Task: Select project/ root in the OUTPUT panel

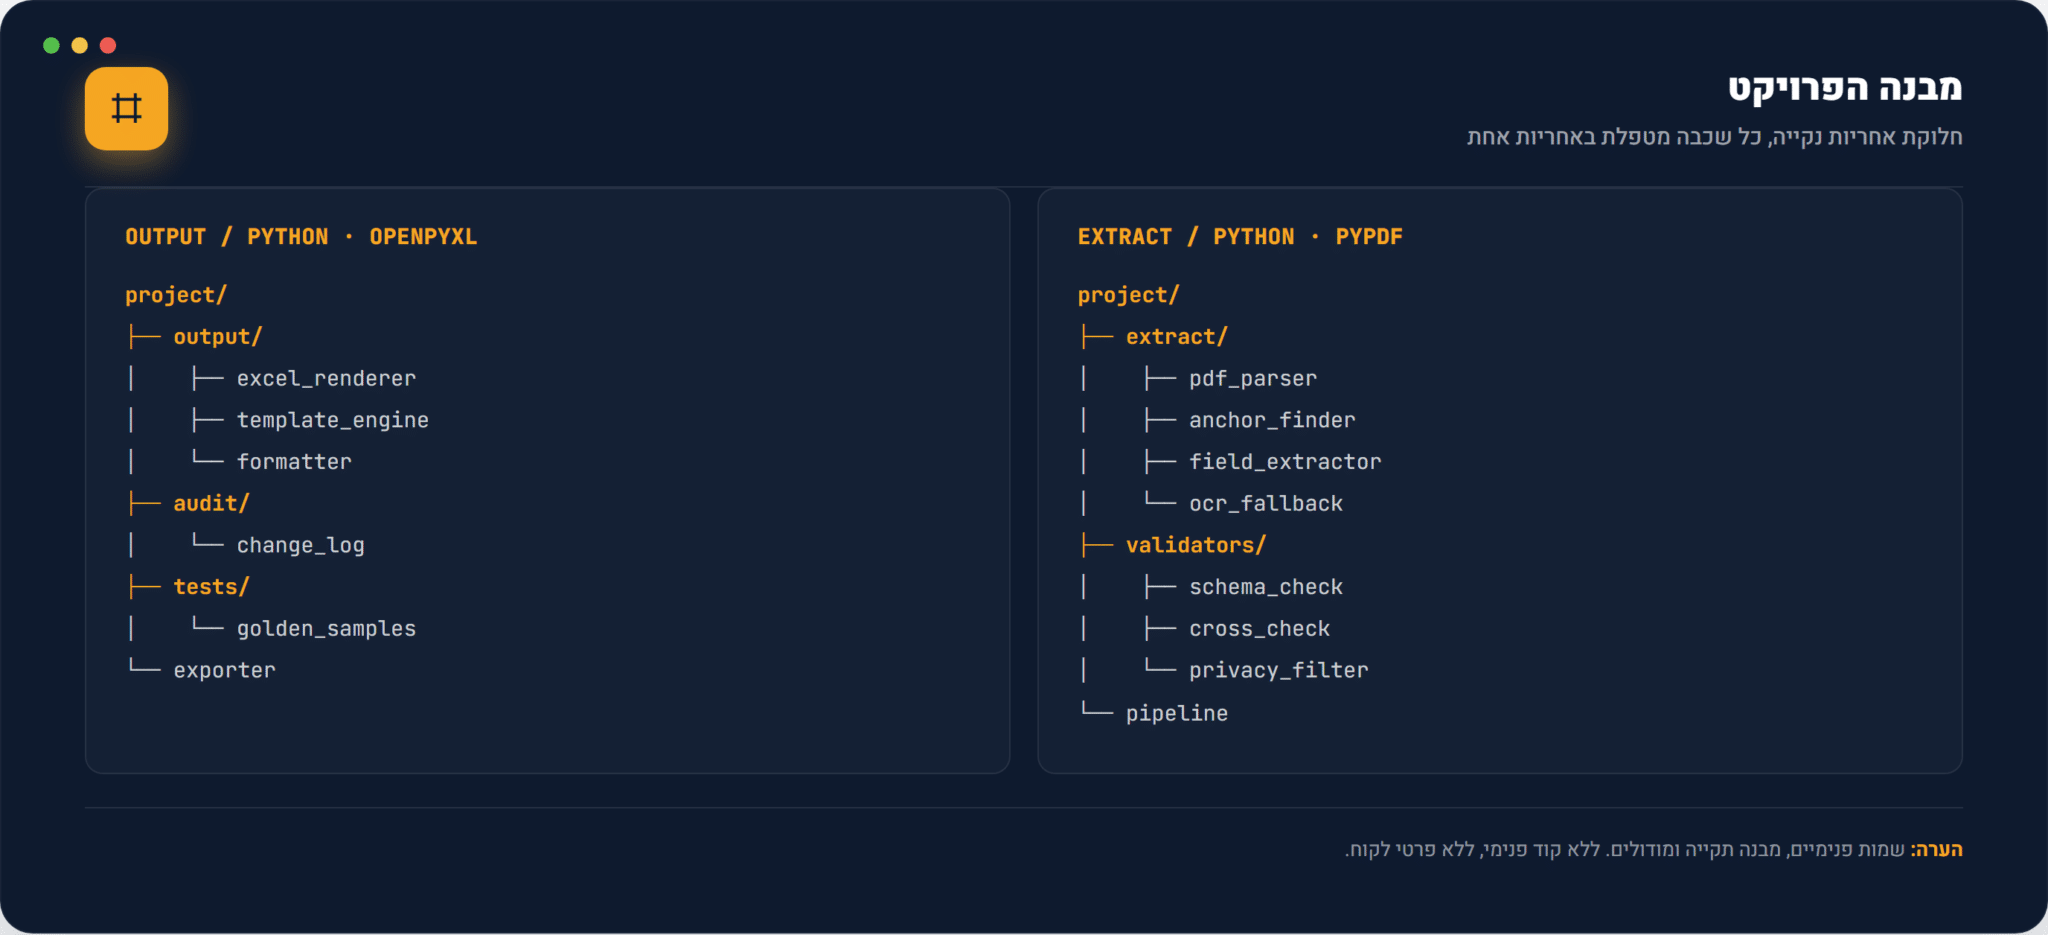Action: click(176, 295)
